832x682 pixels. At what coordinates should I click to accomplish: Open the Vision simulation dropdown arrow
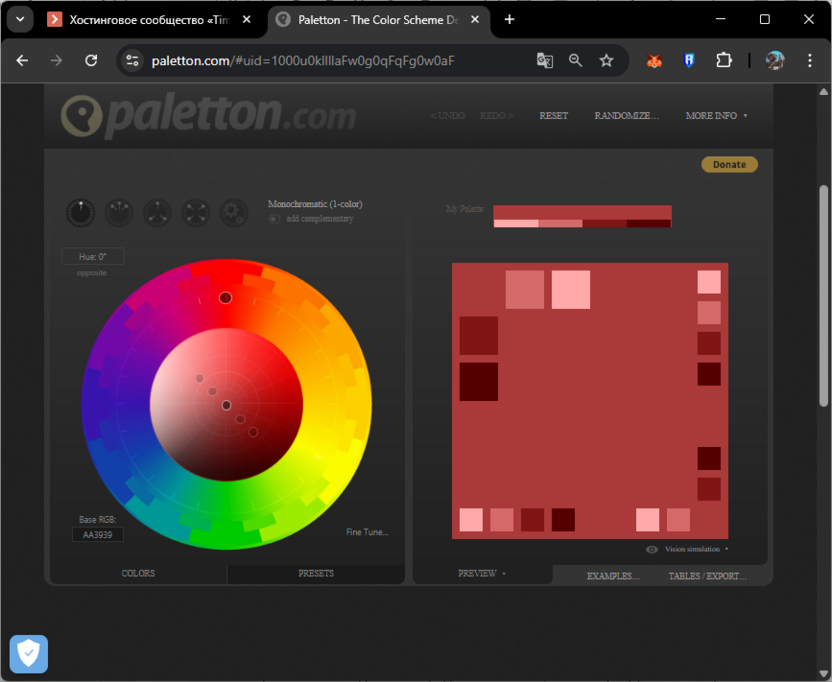point(728,549)
